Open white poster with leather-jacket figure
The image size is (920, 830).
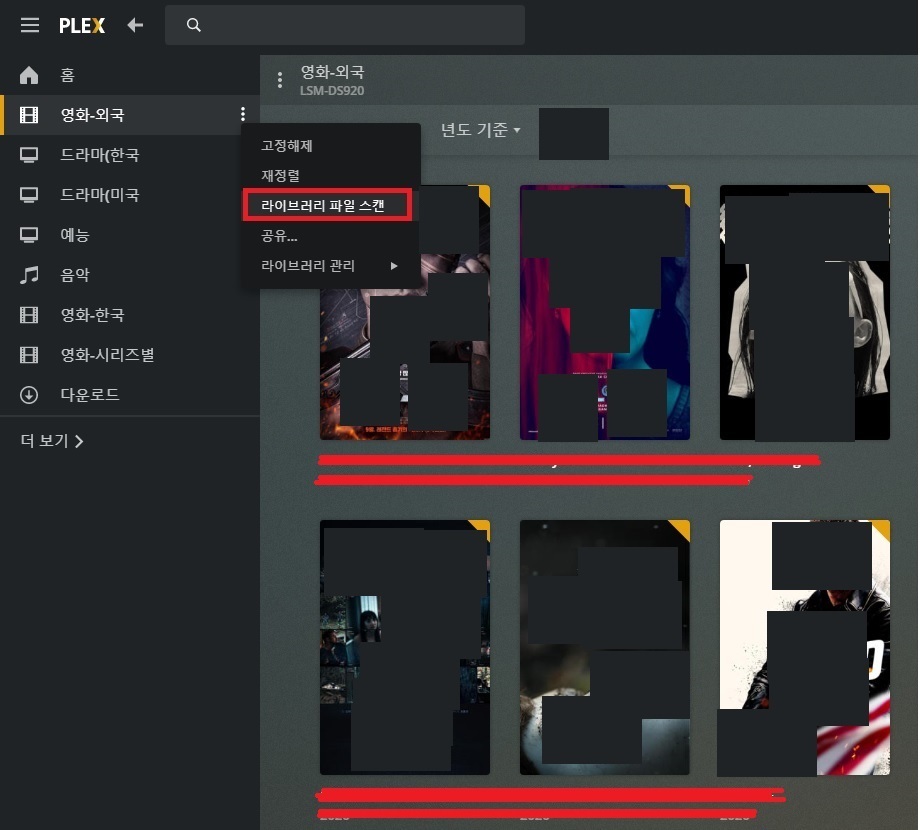pos(805,647)
